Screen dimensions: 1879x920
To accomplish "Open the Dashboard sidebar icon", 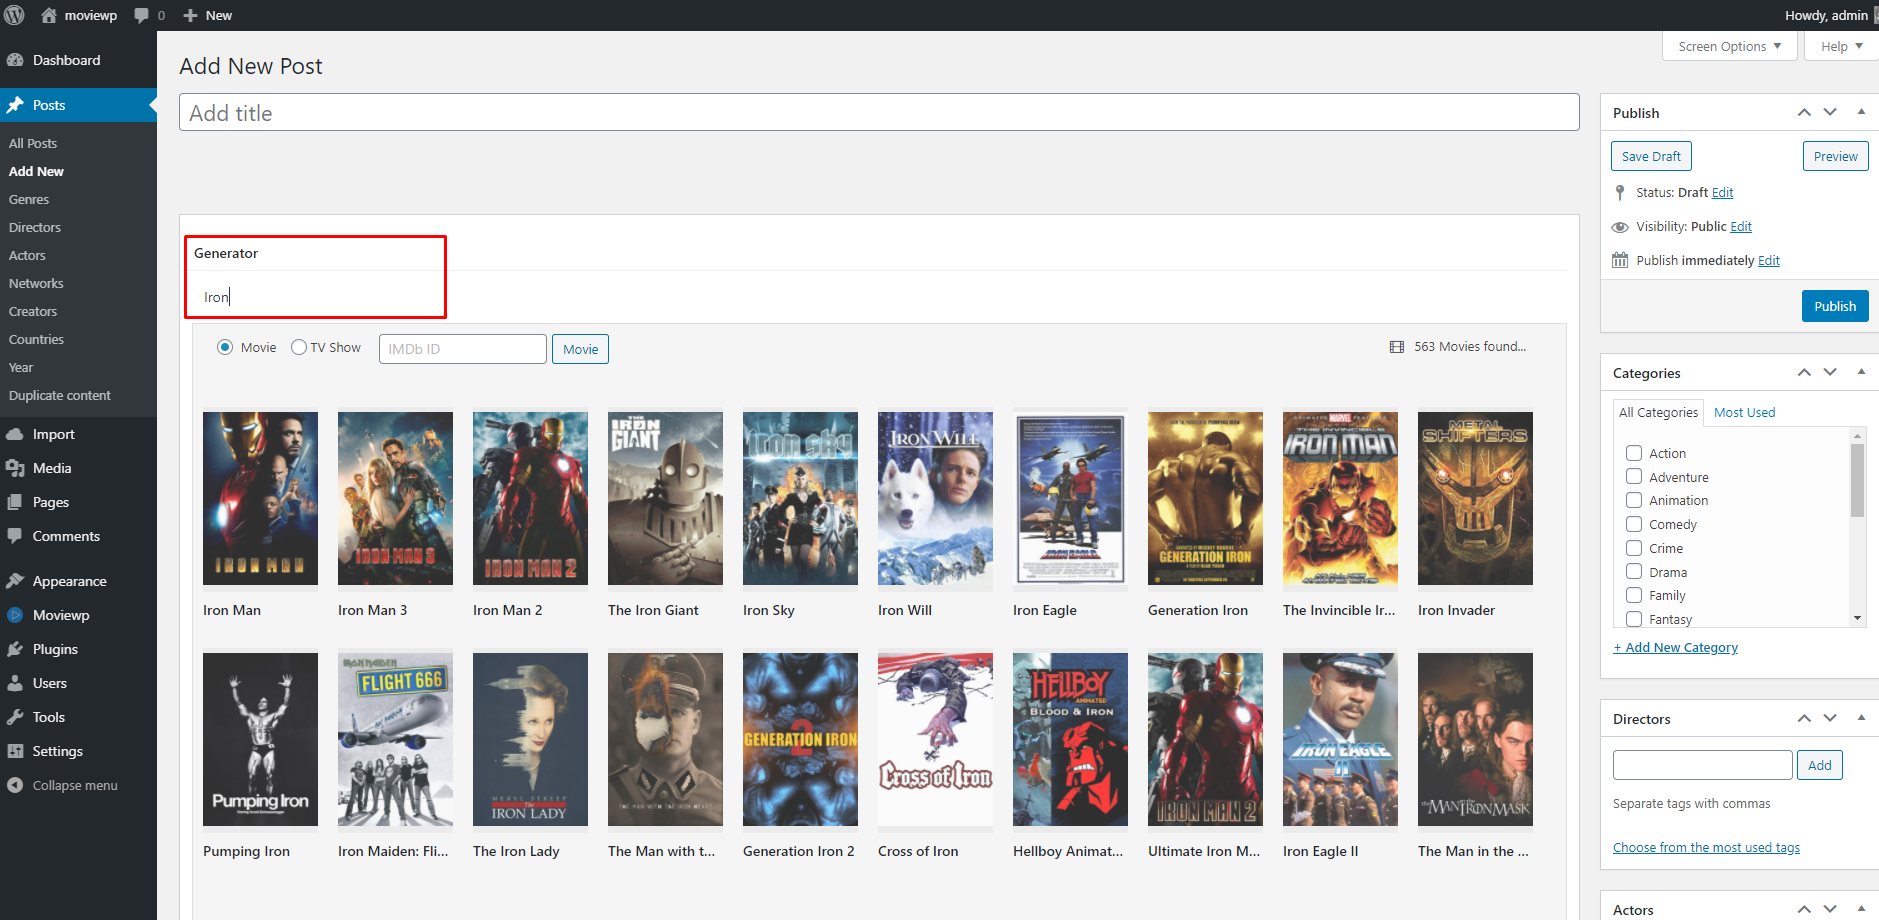I will [x=15, y=60].
